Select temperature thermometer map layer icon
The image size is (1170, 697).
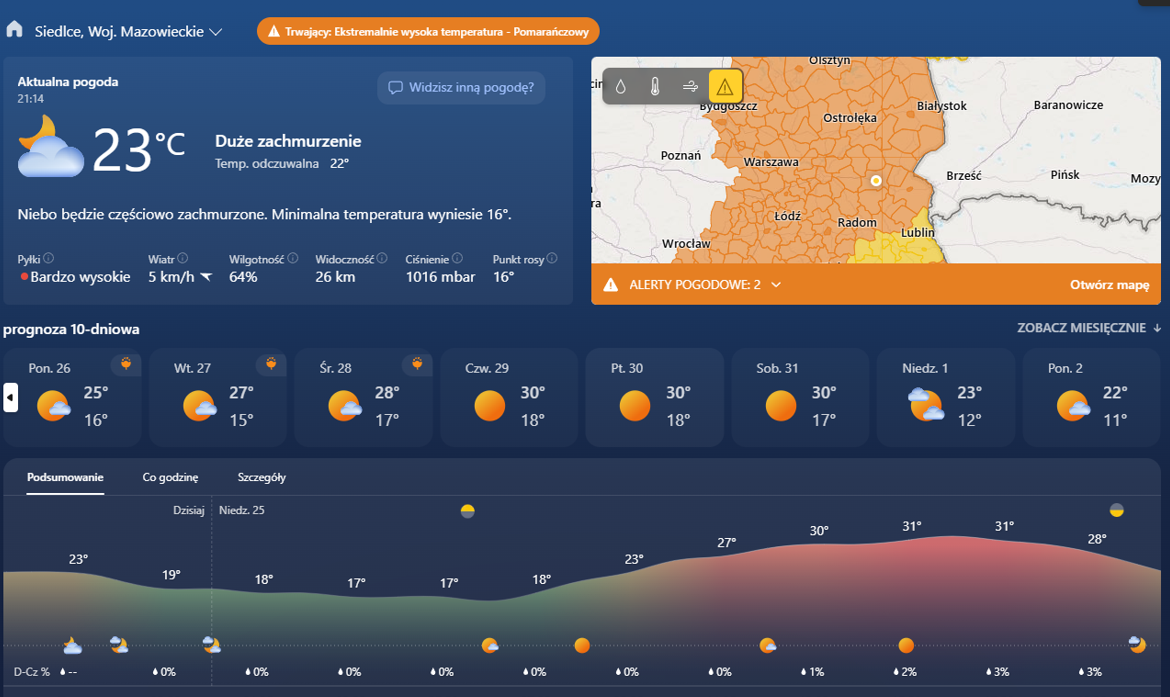point(655,87)
